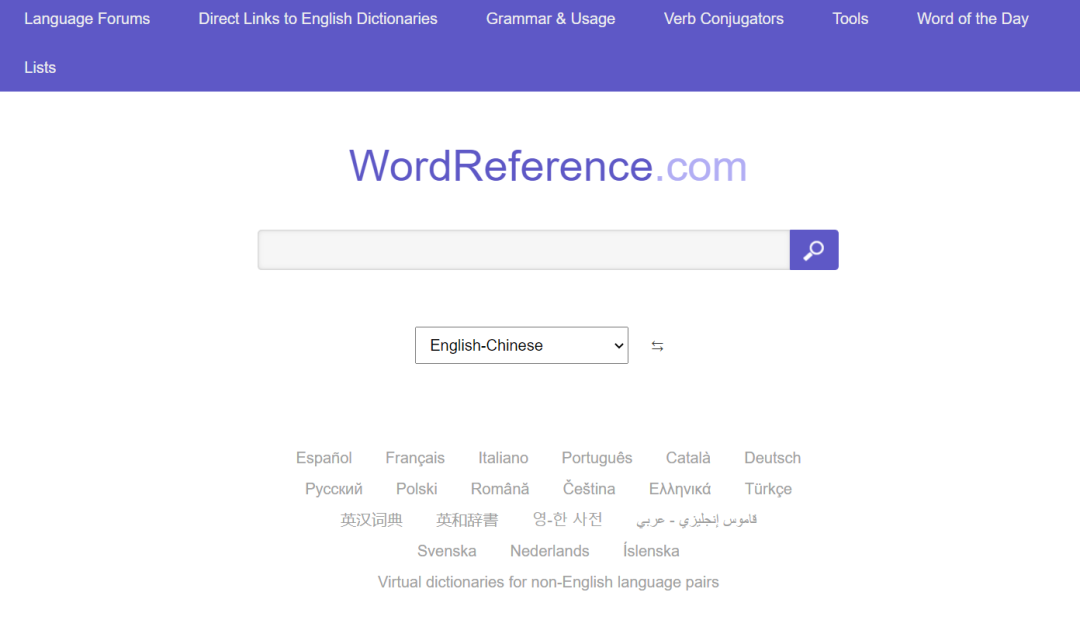Image resolution: width=1080 pixels, height=620 pixels.
Task: Swap dictionary language direction arrows
Action: tap(657, 346)
